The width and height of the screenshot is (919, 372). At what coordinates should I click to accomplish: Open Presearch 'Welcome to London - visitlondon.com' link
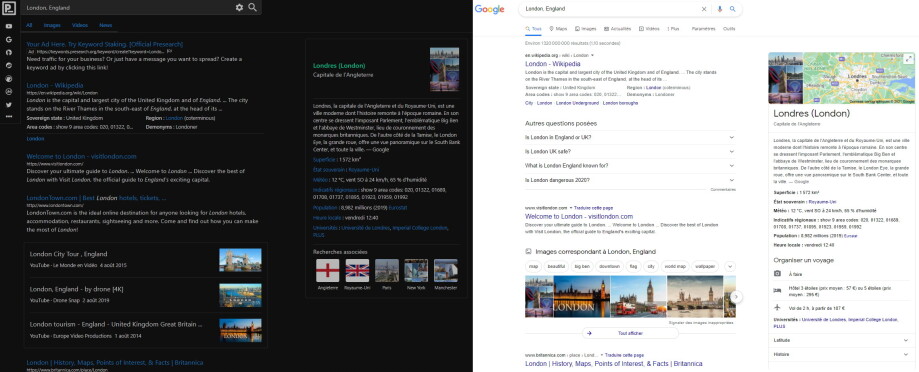click(x=81, y=156)
